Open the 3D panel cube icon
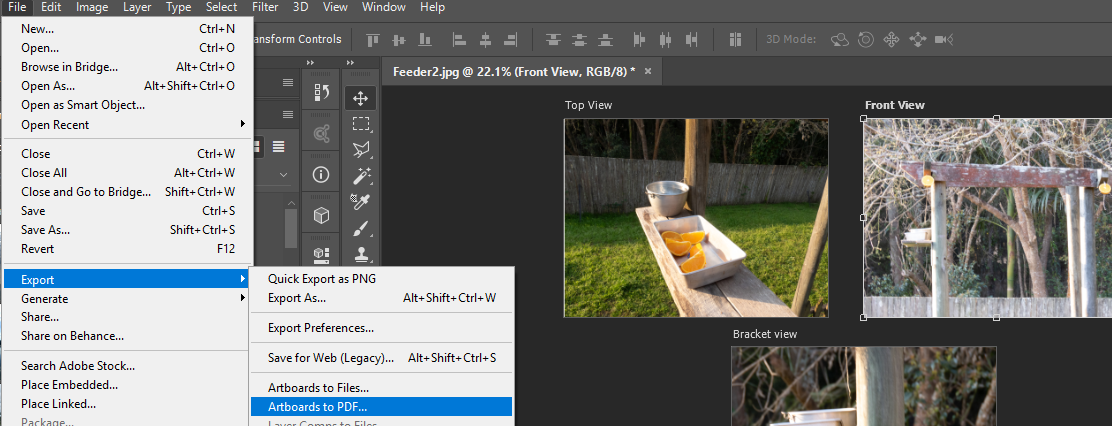Image resolution: width=1112 pixels, height=426 pixels. pos(321,214)
